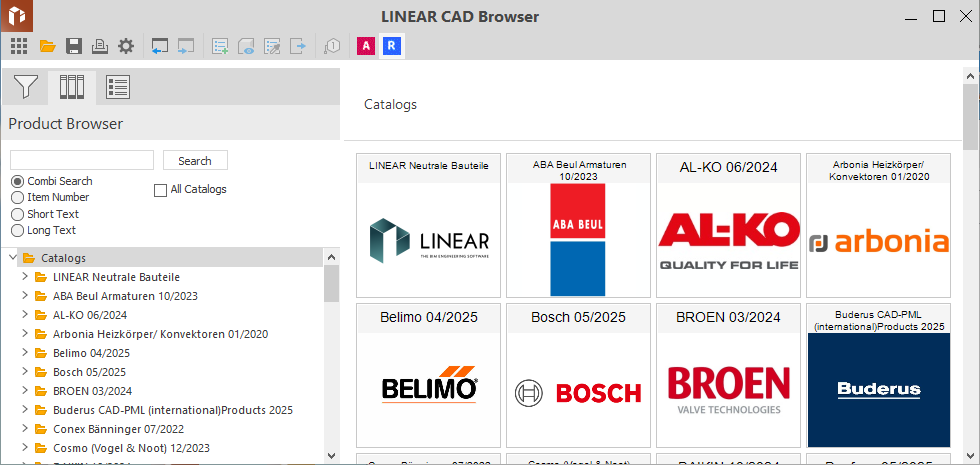Select Combi Search radio button
This screenshot has height=465, width=980.
point(18,181)
